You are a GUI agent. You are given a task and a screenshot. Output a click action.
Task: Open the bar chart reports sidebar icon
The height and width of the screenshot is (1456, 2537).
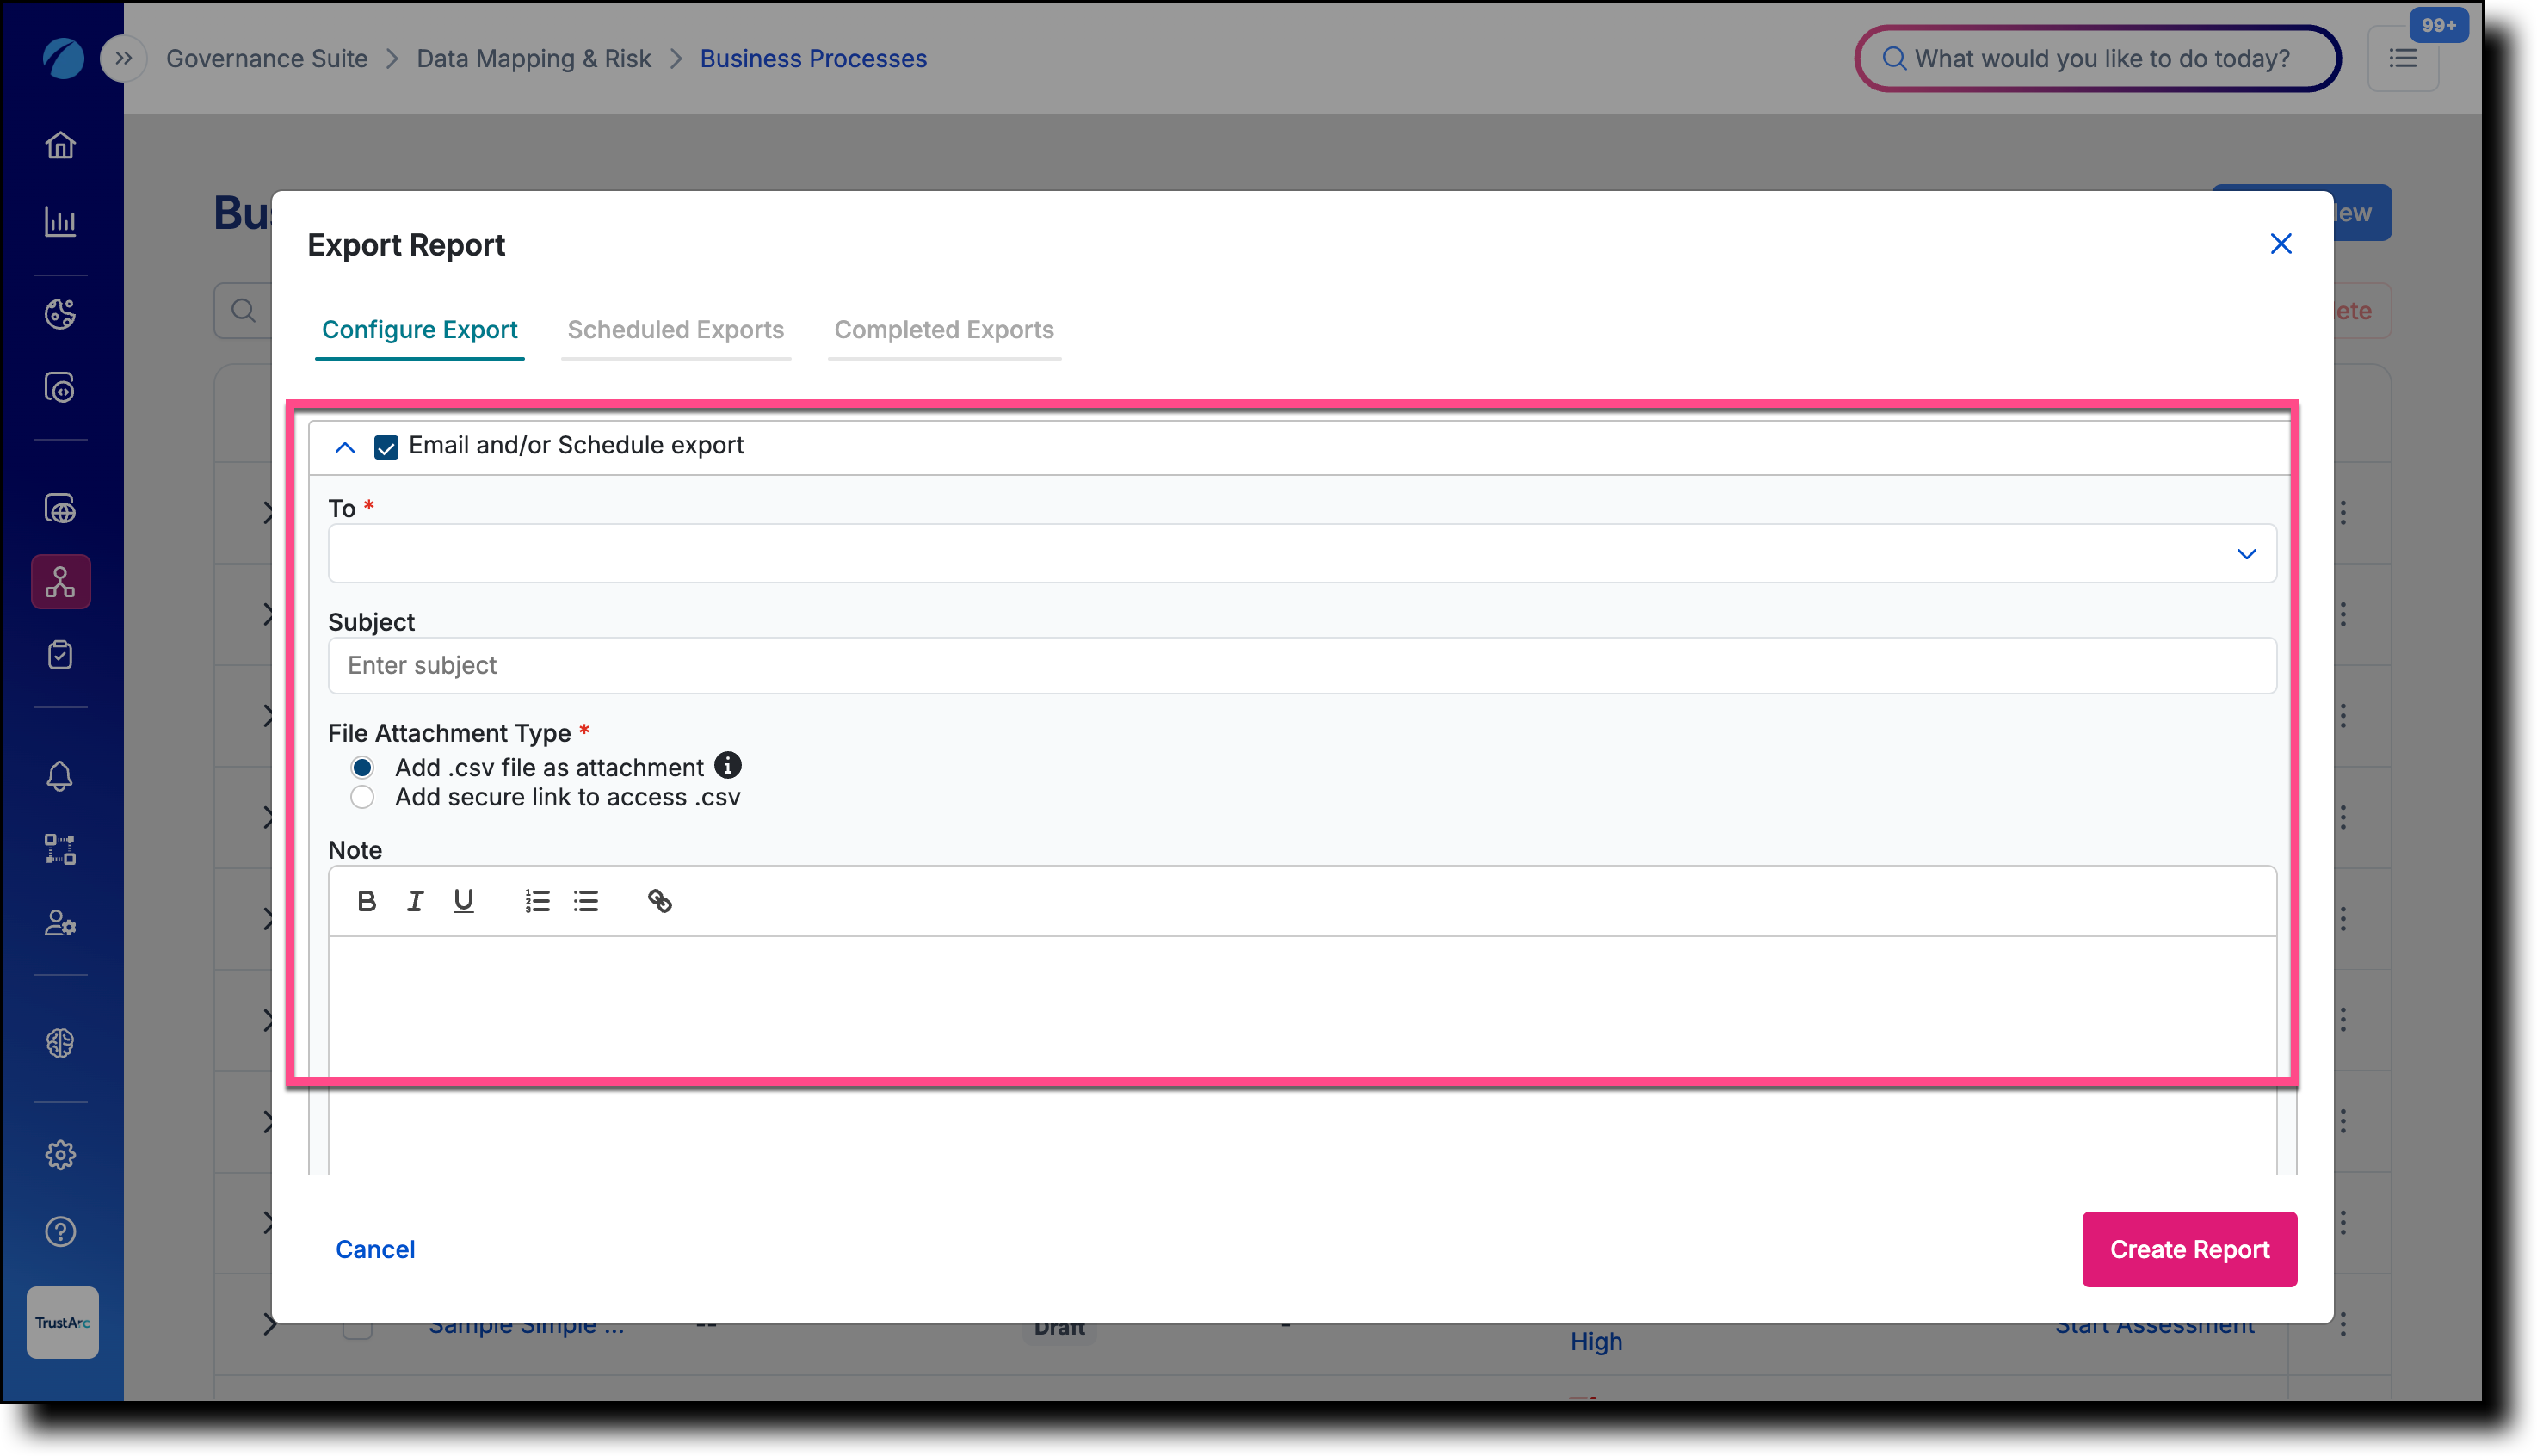60,221
